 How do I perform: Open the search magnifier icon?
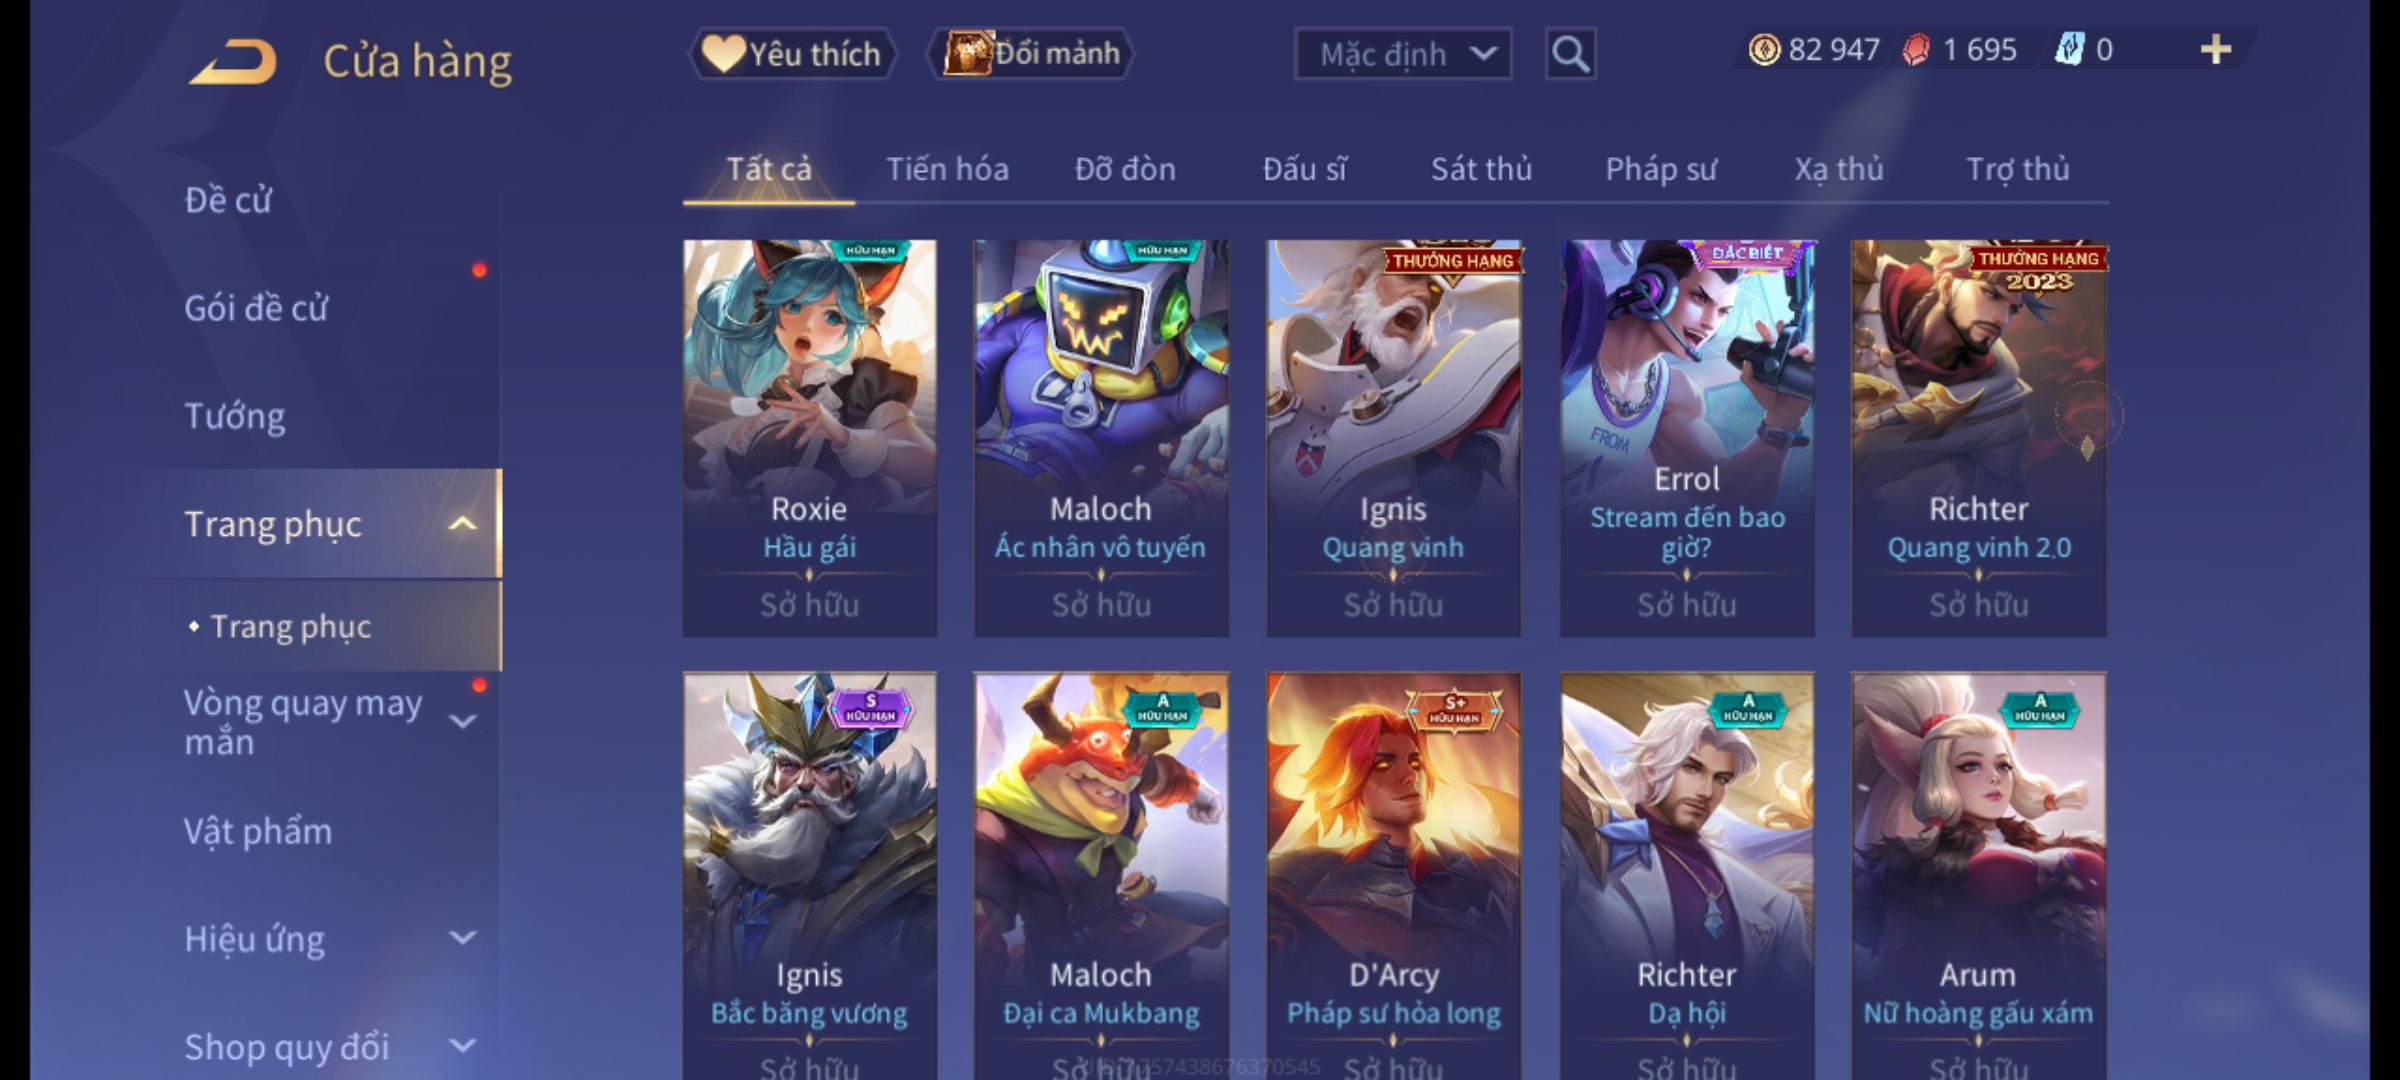[x=1570, y=54]
